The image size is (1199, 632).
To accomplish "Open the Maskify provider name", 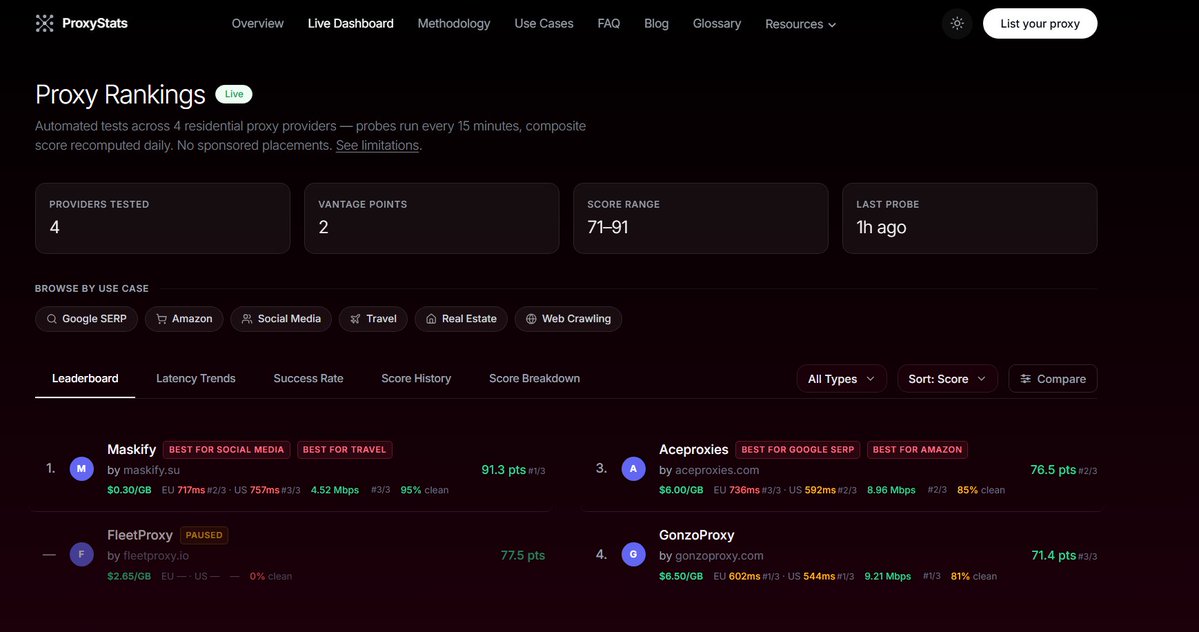I will (132, 449).
